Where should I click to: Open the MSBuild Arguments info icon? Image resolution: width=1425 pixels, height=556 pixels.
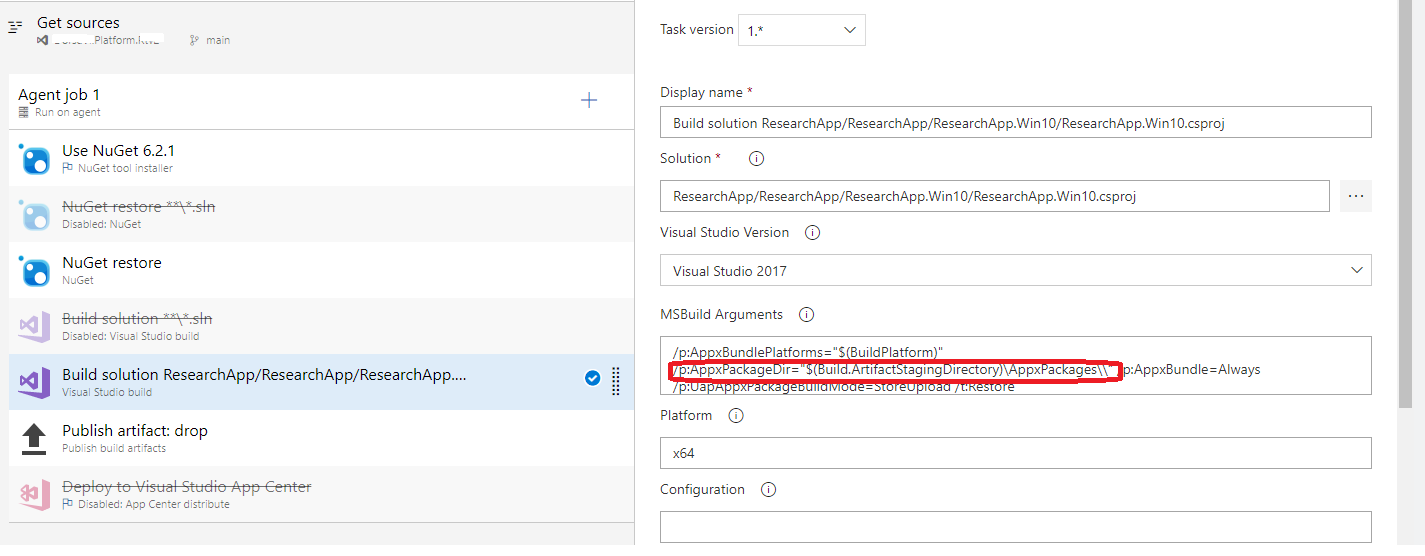[x=806, y=315]
